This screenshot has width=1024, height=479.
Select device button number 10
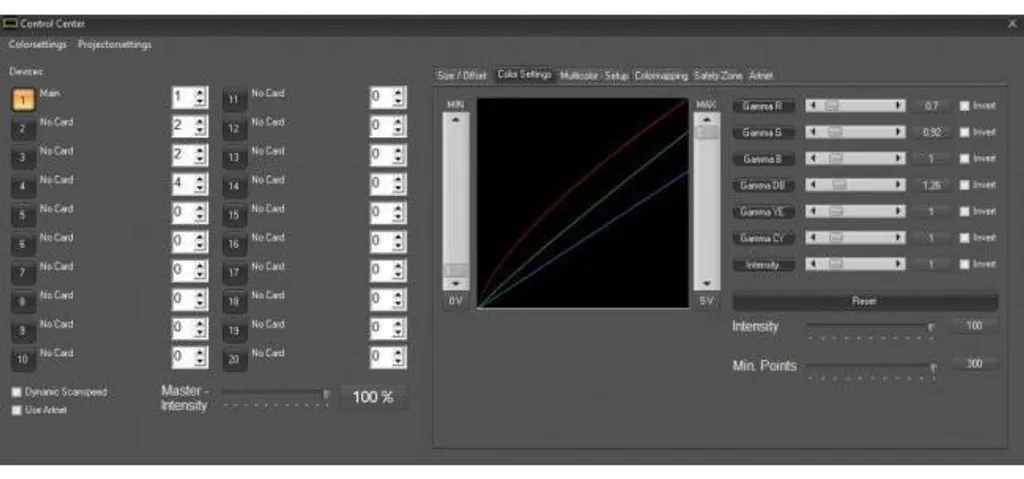(x=24, y=359)
